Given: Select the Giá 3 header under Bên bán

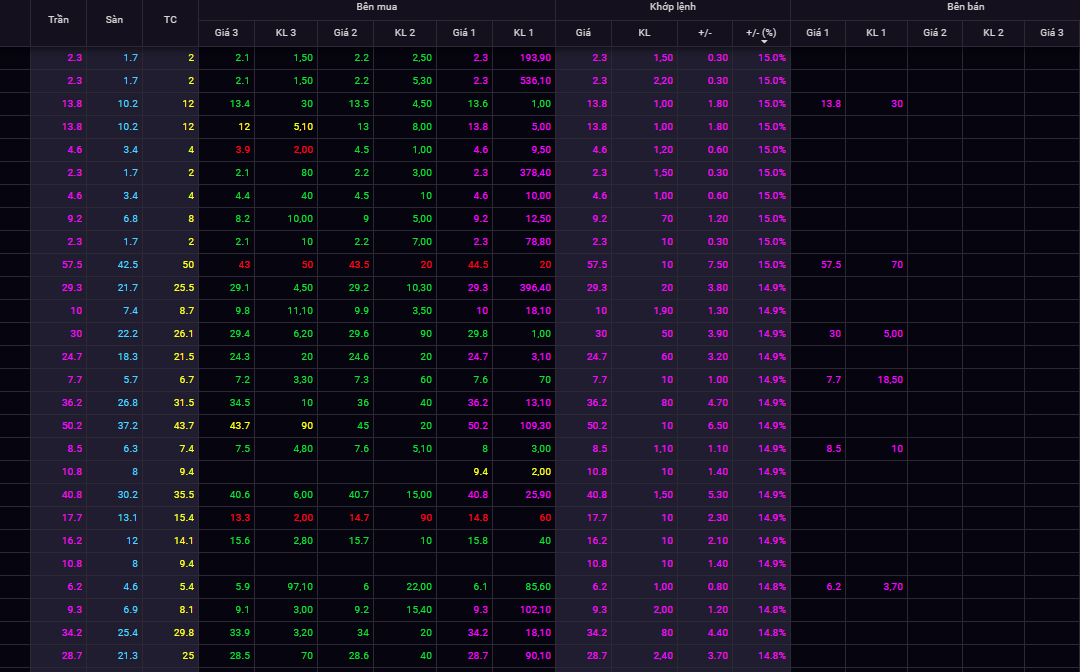Looking at the screenshot, I should click(1052, 33).
